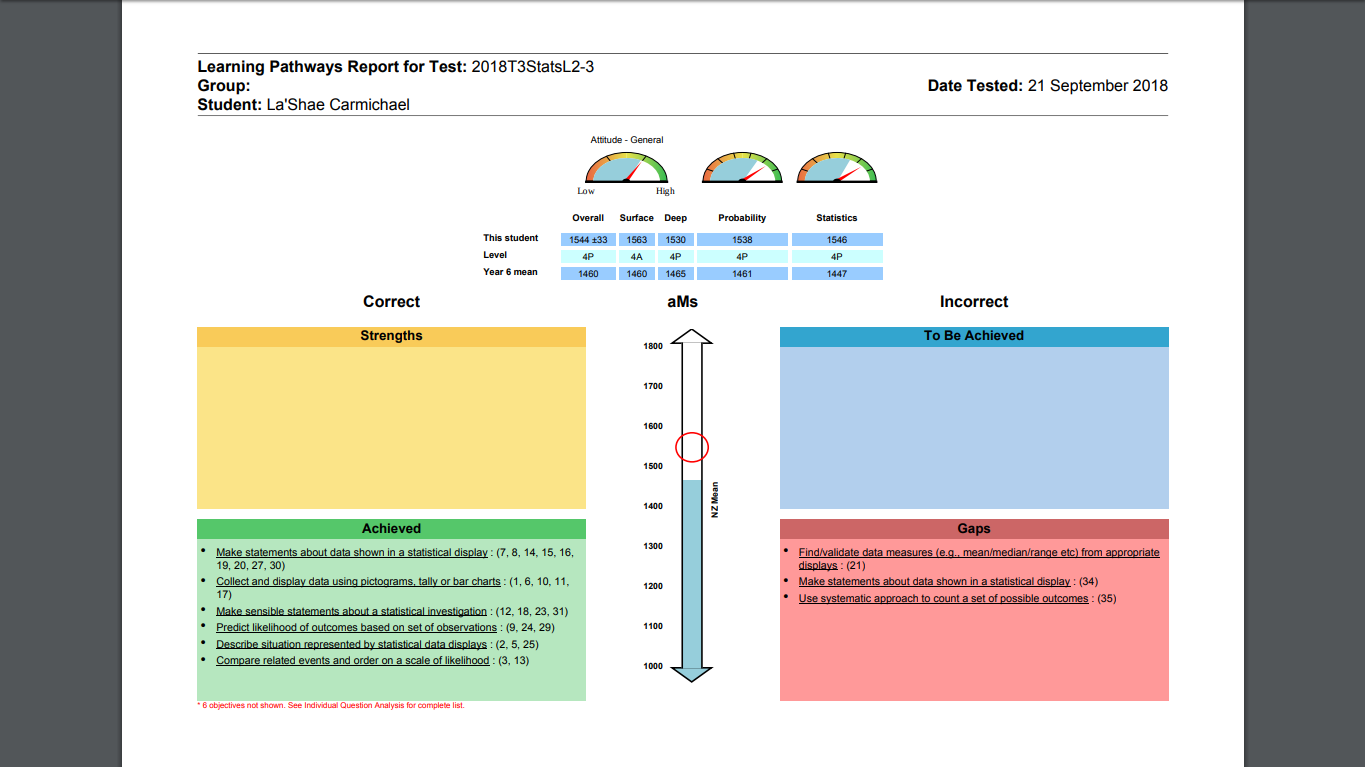1365x767 pixels.
Task: Click the 'Correct' section heading
Action: [x=391, y=302]
